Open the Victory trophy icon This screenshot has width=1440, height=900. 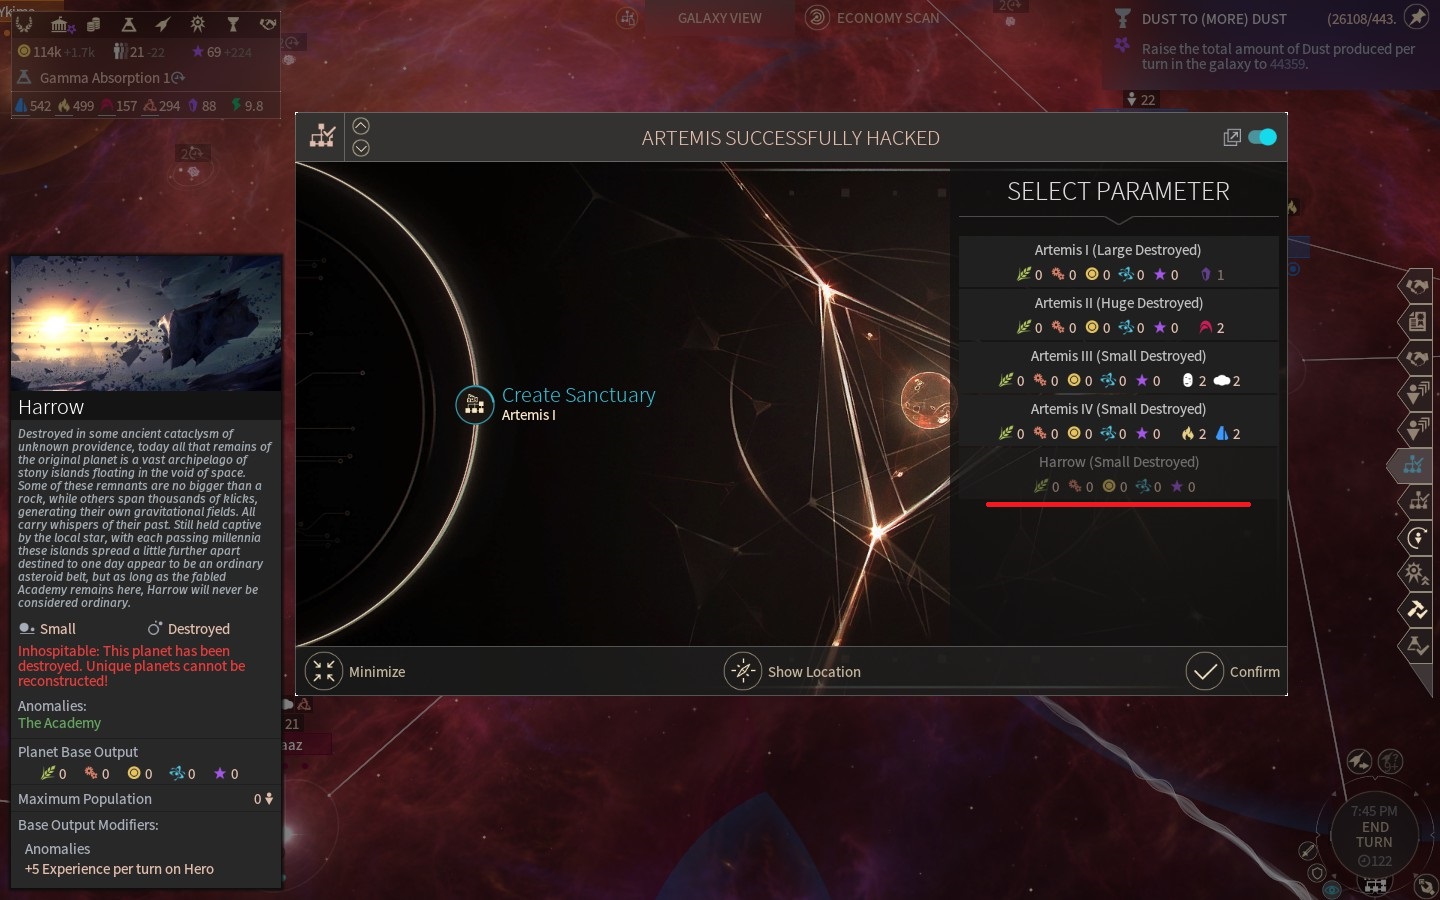[x=233, y=24]
